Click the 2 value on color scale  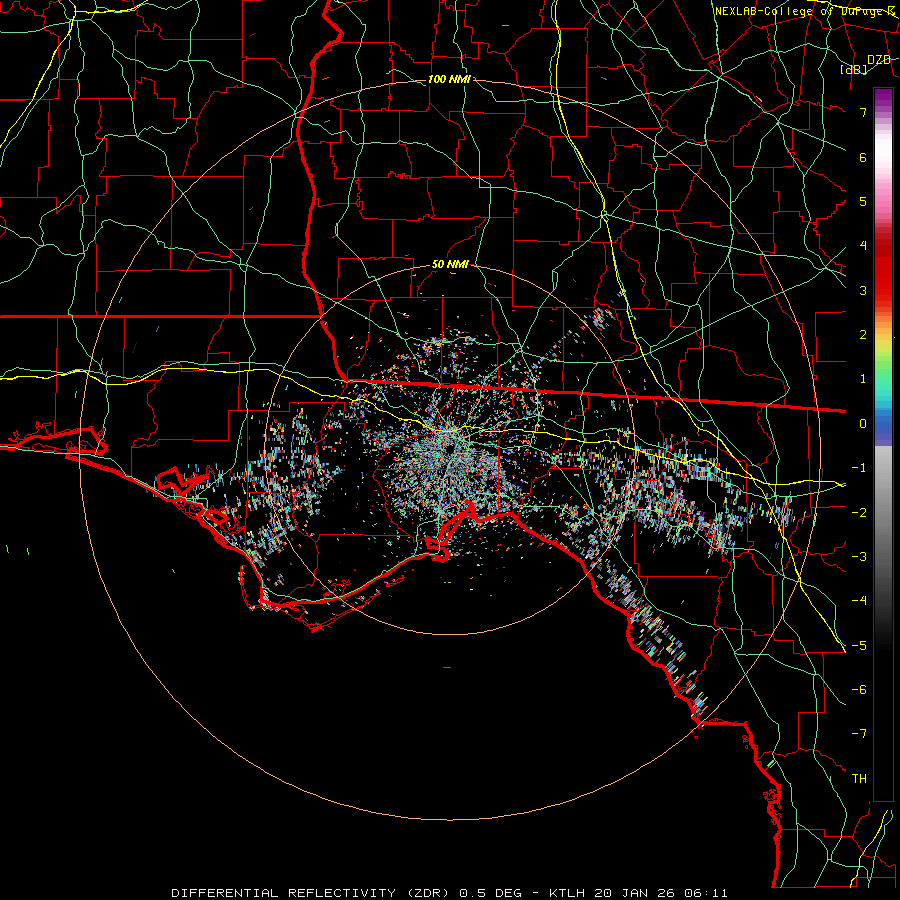[x=863, y=335]
